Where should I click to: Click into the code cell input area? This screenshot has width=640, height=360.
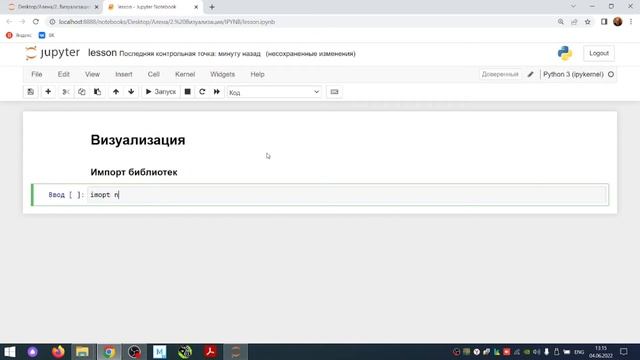point(347,195)
